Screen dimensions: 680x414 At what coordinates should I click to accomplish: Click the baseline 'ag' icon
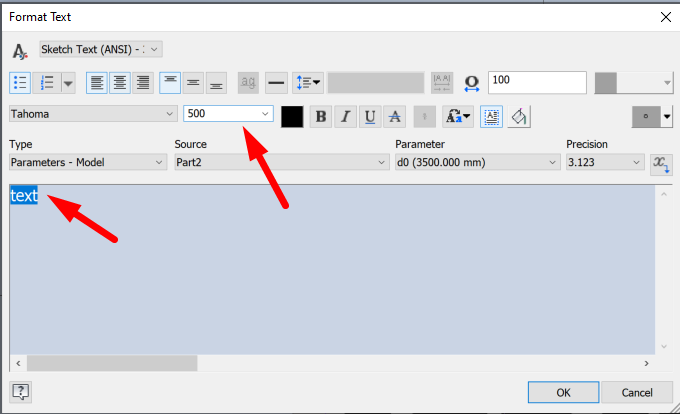tap(248, 82)
